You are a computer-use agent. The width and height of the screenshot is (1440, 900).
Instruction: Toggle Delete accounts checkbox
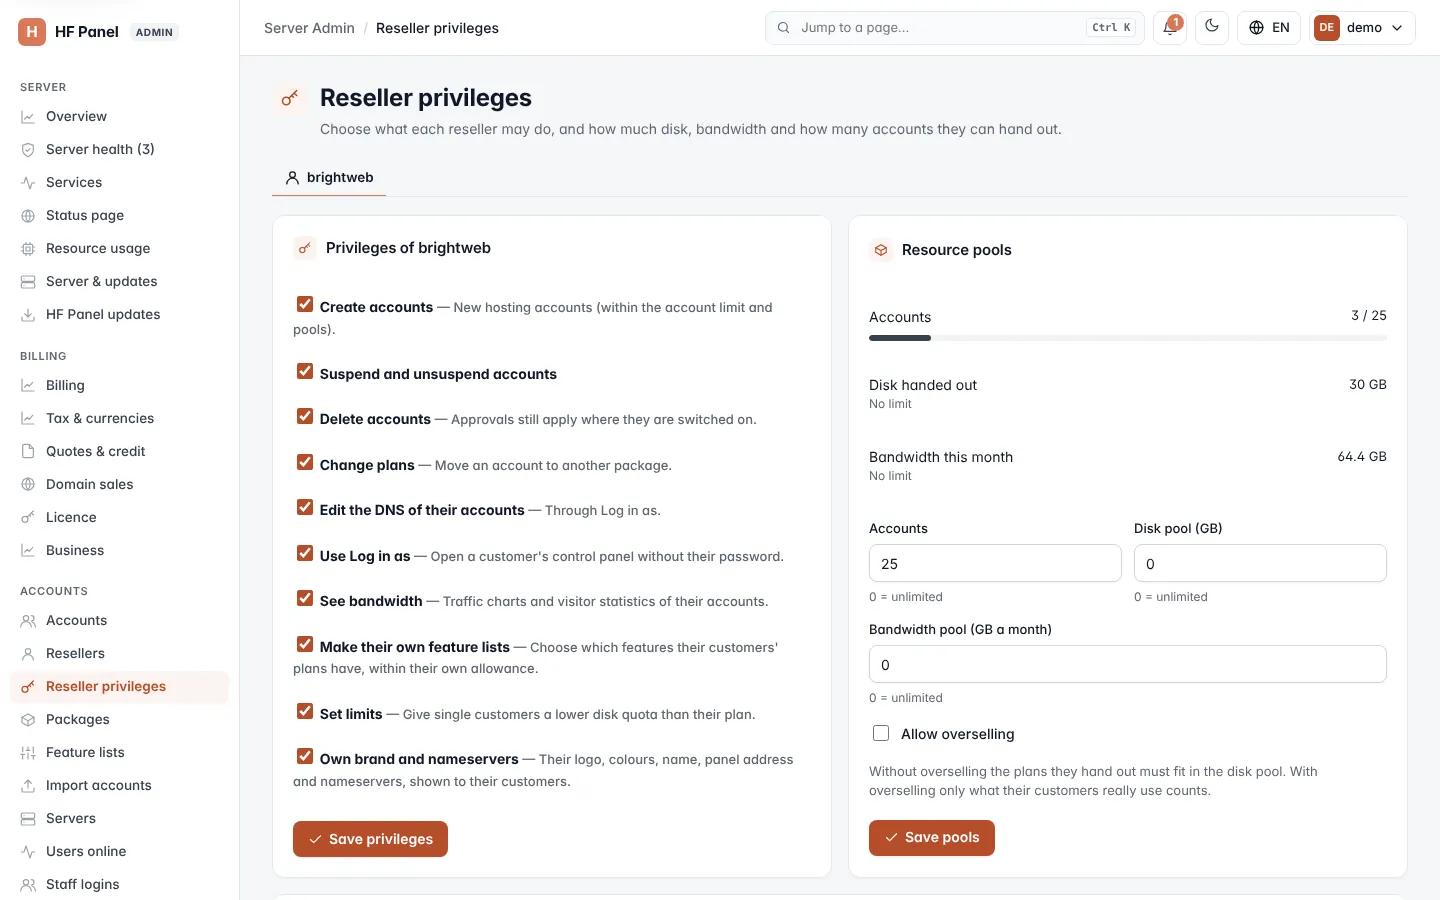[305, 416]
